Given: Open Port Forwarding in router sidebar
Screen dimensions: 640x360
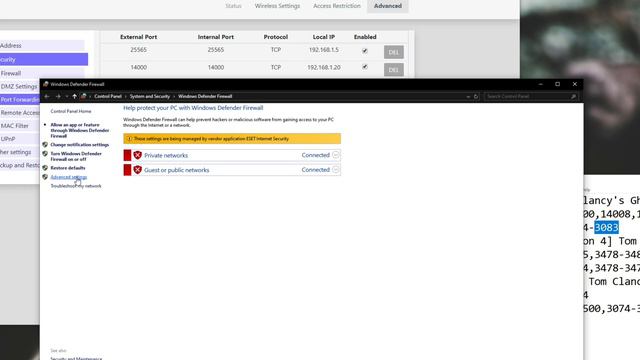Looking at the screenshot, I should [x=20, y=100].
